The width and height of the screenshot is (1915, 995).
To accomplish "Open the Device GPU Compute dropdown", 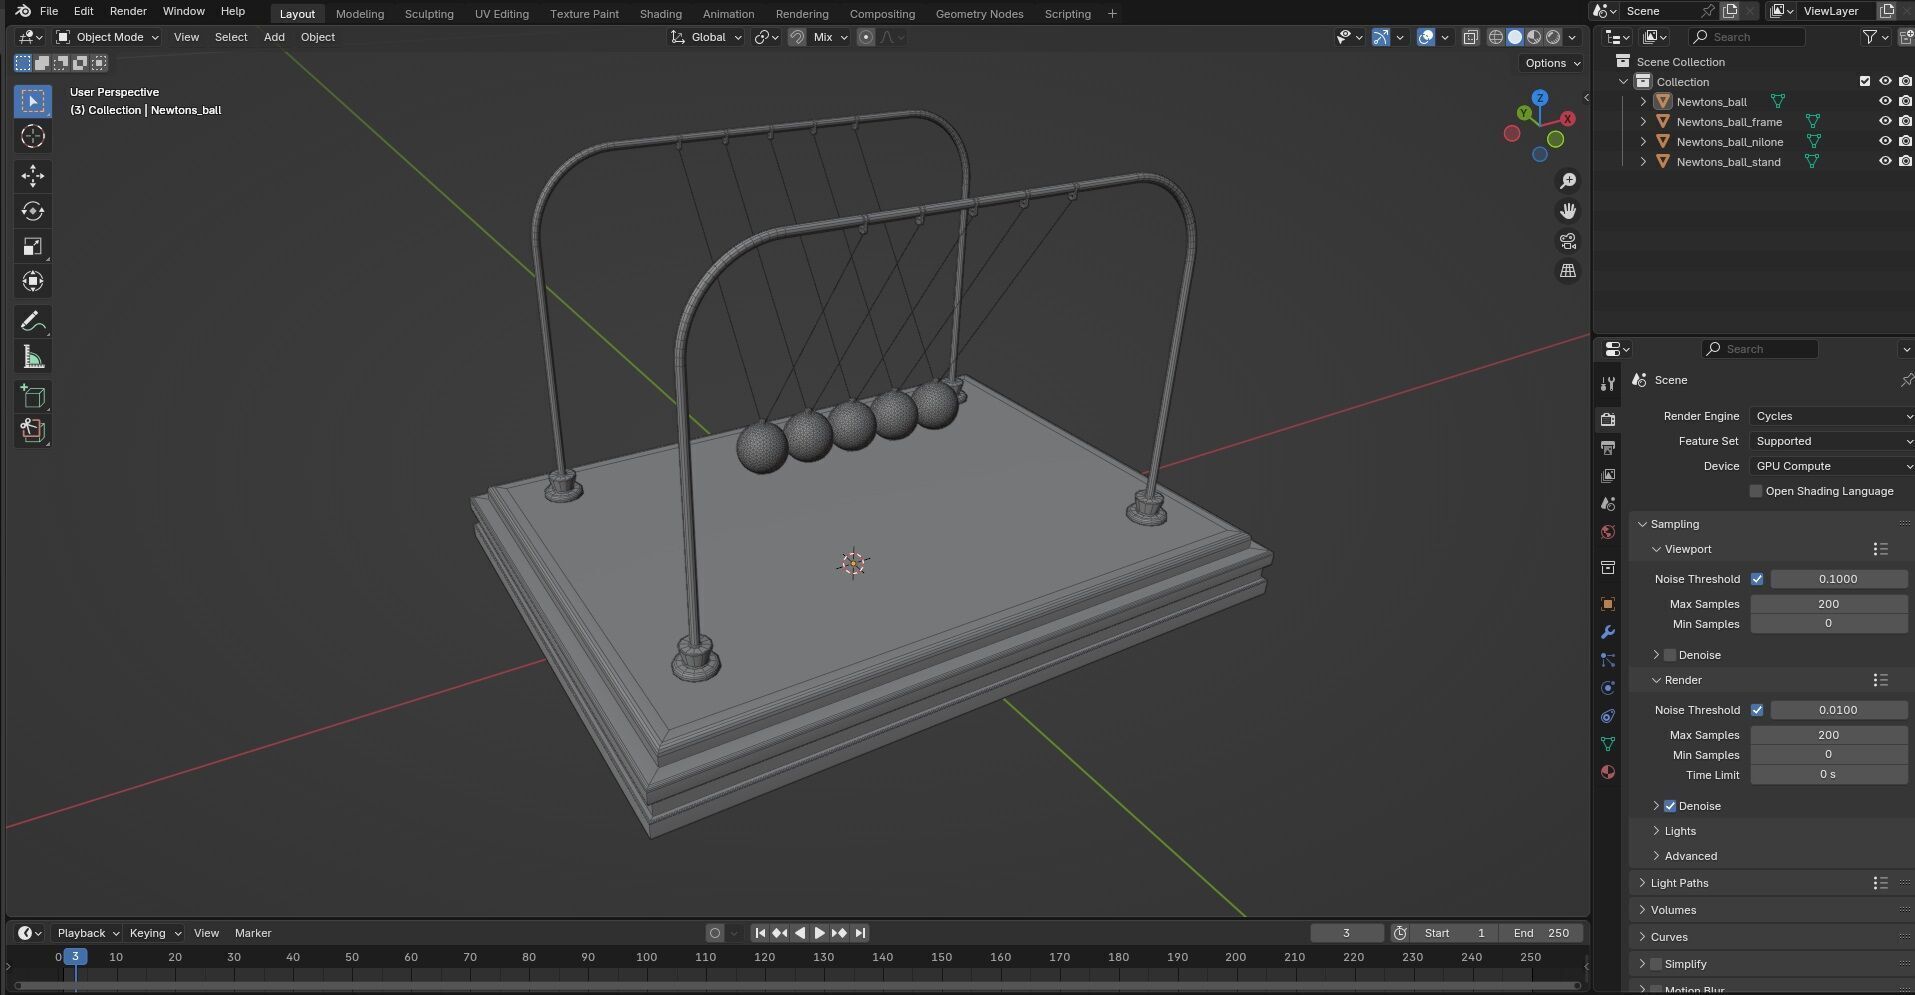I will [1832, 466].
